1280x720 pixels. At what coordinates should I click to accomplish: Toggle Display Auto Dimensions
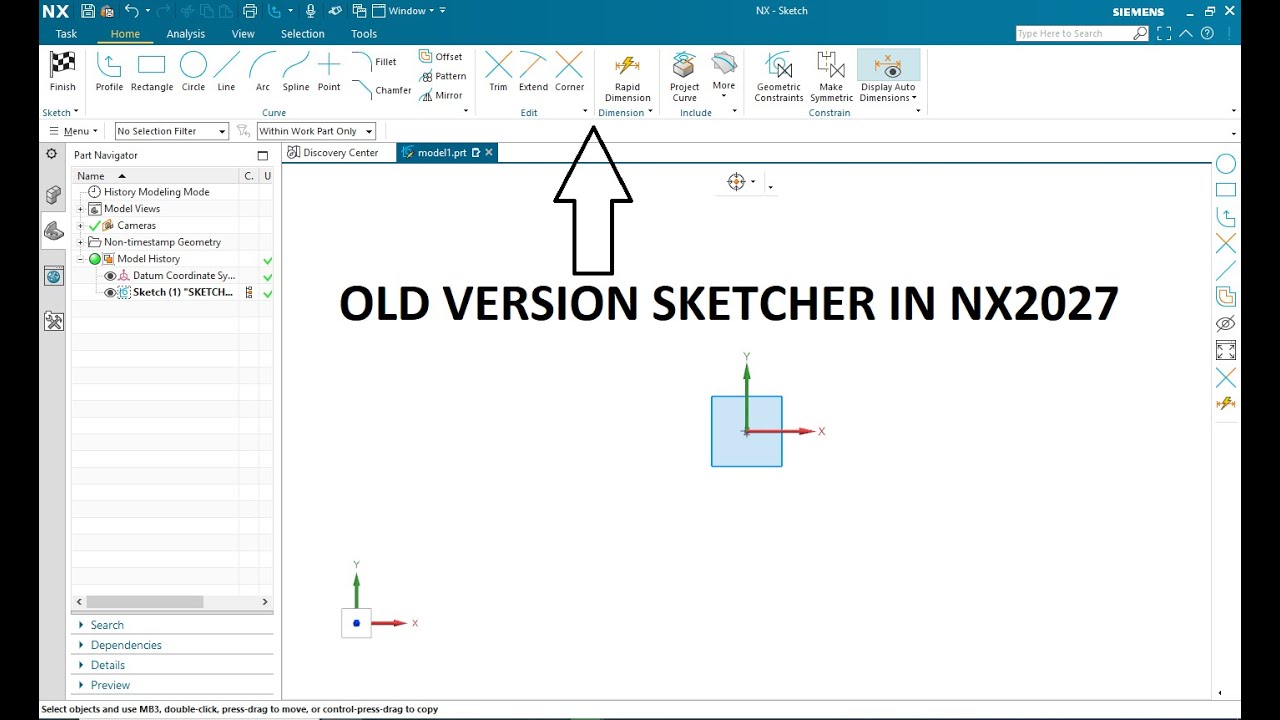click(888, 77)
